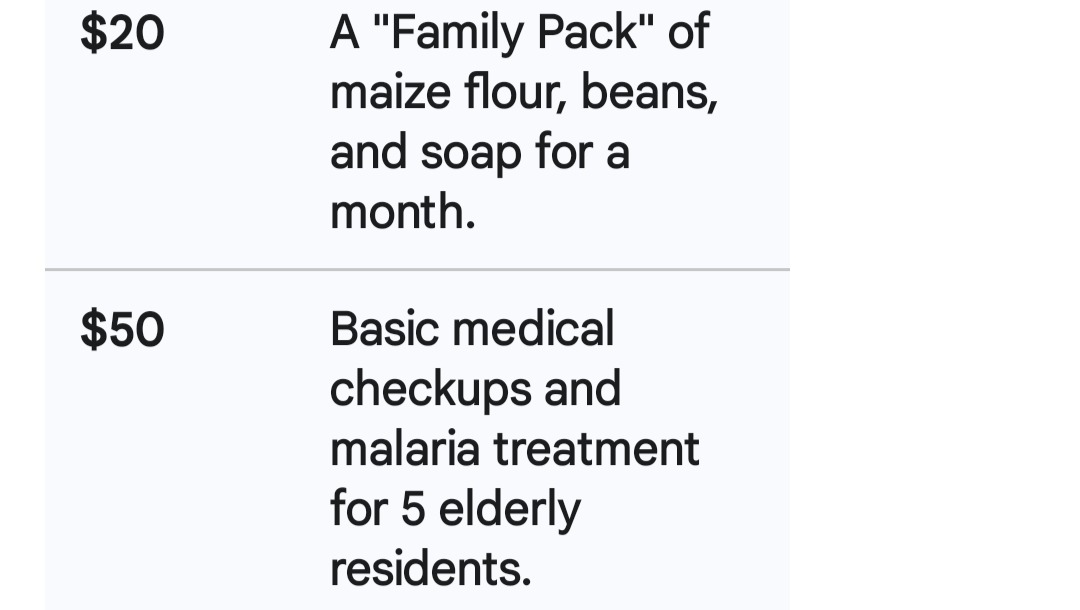Click the number "5" in the $50 description
1080x610 pixels.
[x=414, y=509]
